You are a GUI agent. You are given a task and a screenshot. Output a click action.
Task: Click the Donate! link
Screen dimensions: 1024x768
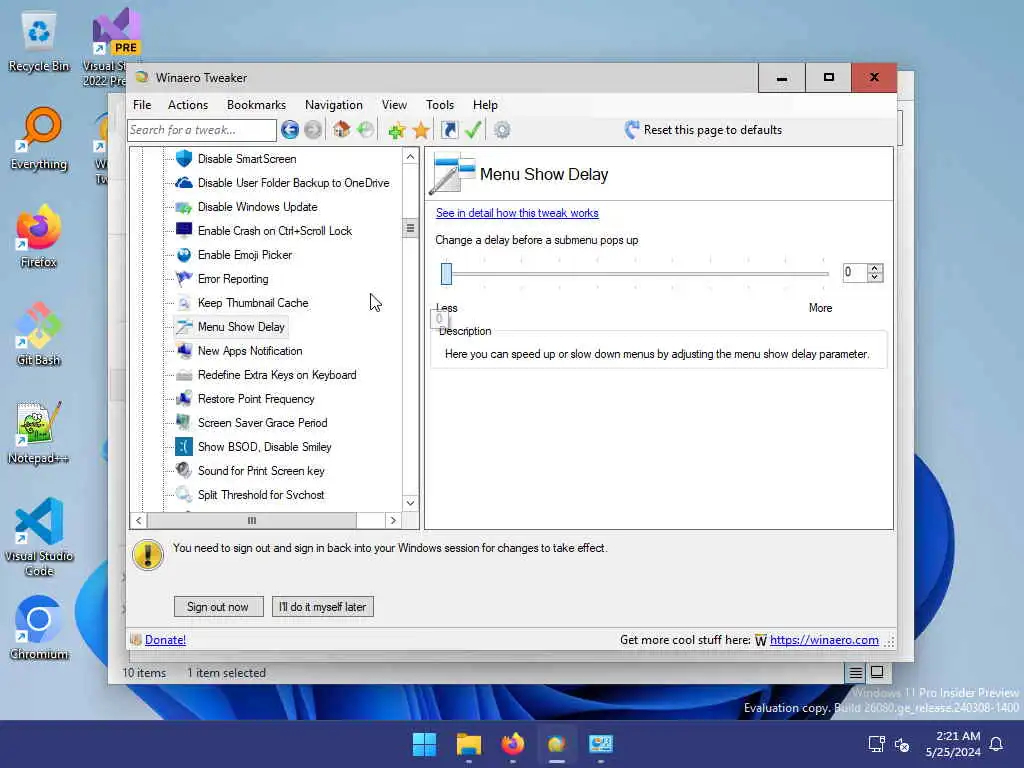coord(165,640)
